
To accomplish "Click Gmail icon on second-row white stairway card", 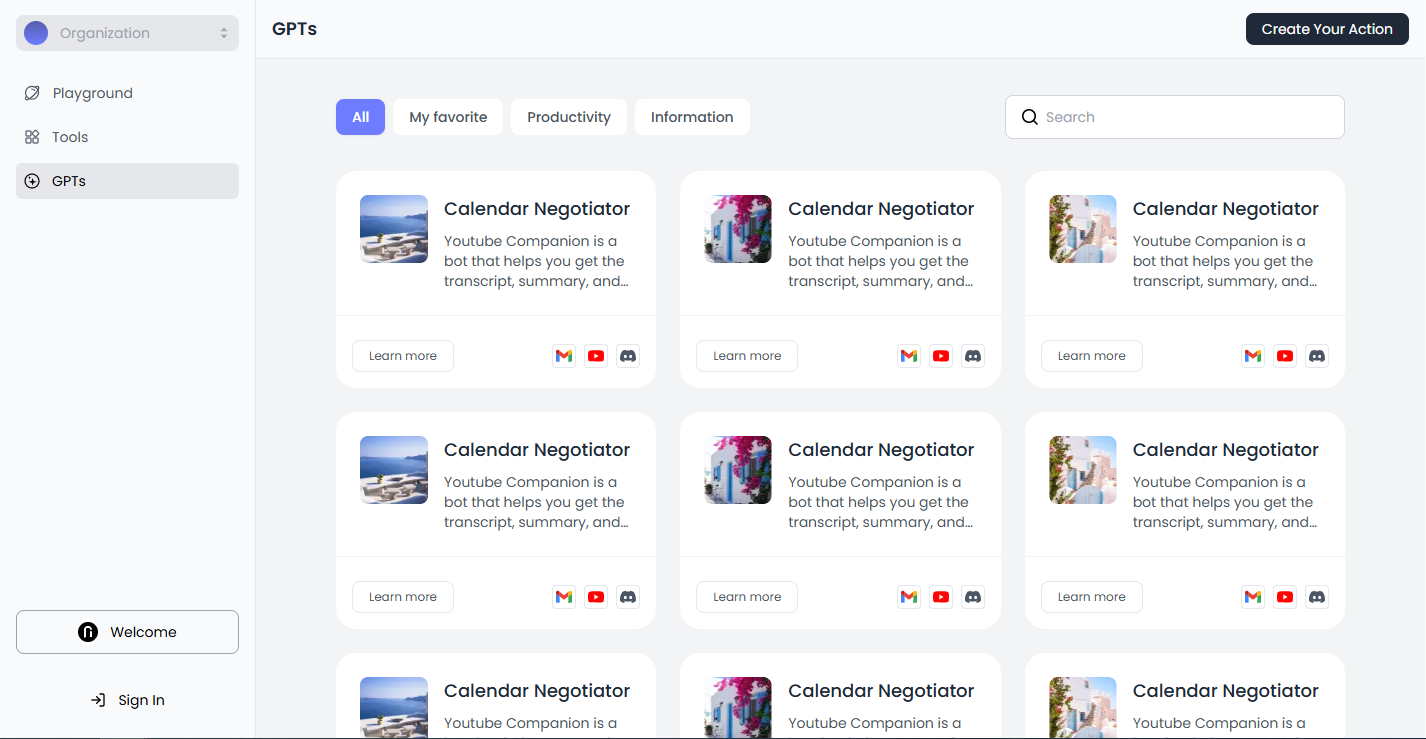I will (x=1253, y=597).
